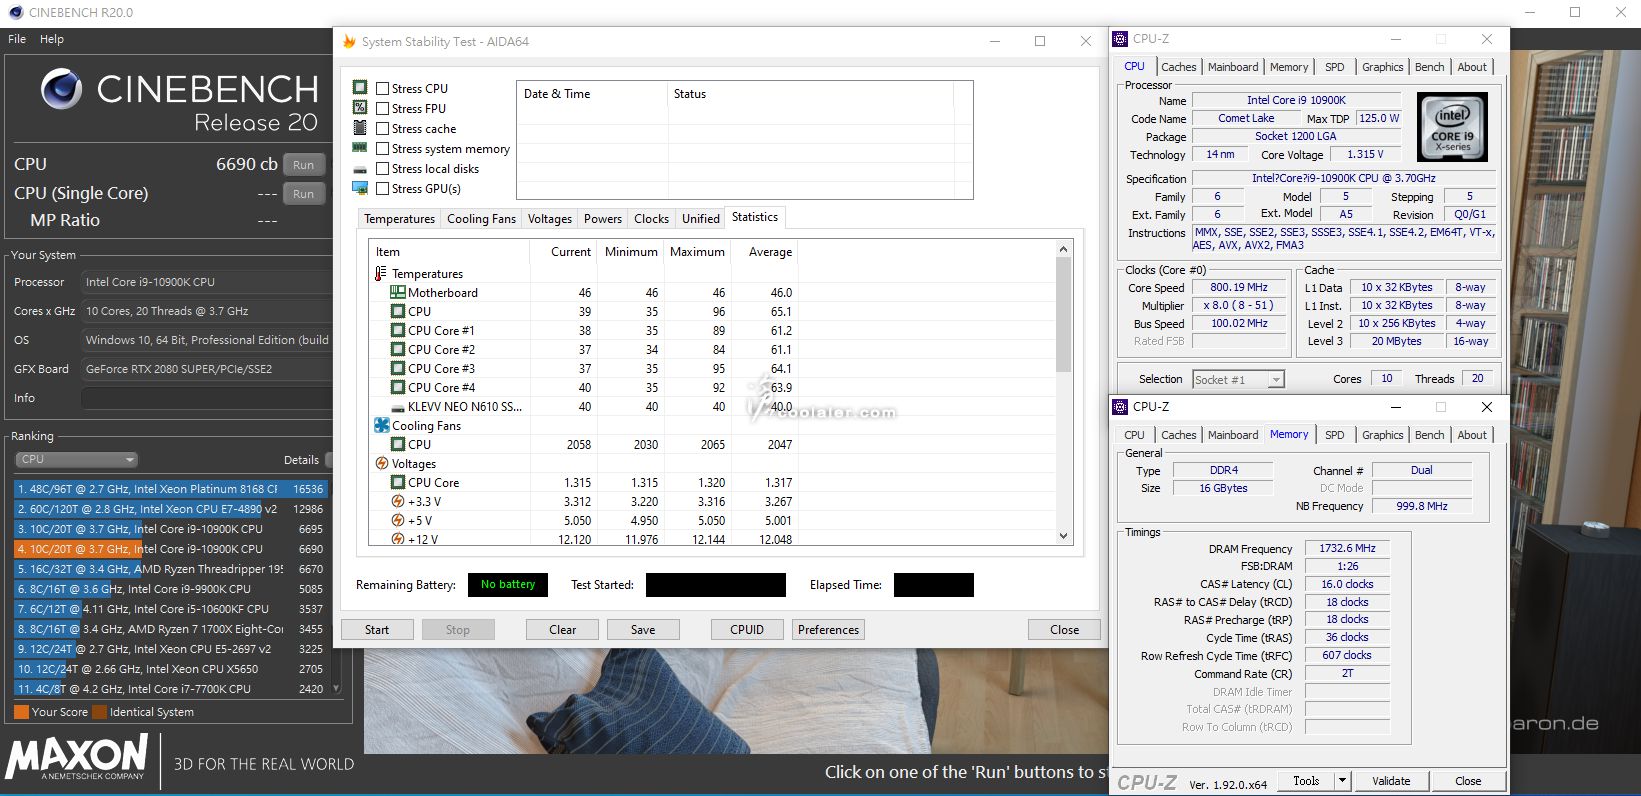Click the Cooling Fans category icon

pos(381,425)
